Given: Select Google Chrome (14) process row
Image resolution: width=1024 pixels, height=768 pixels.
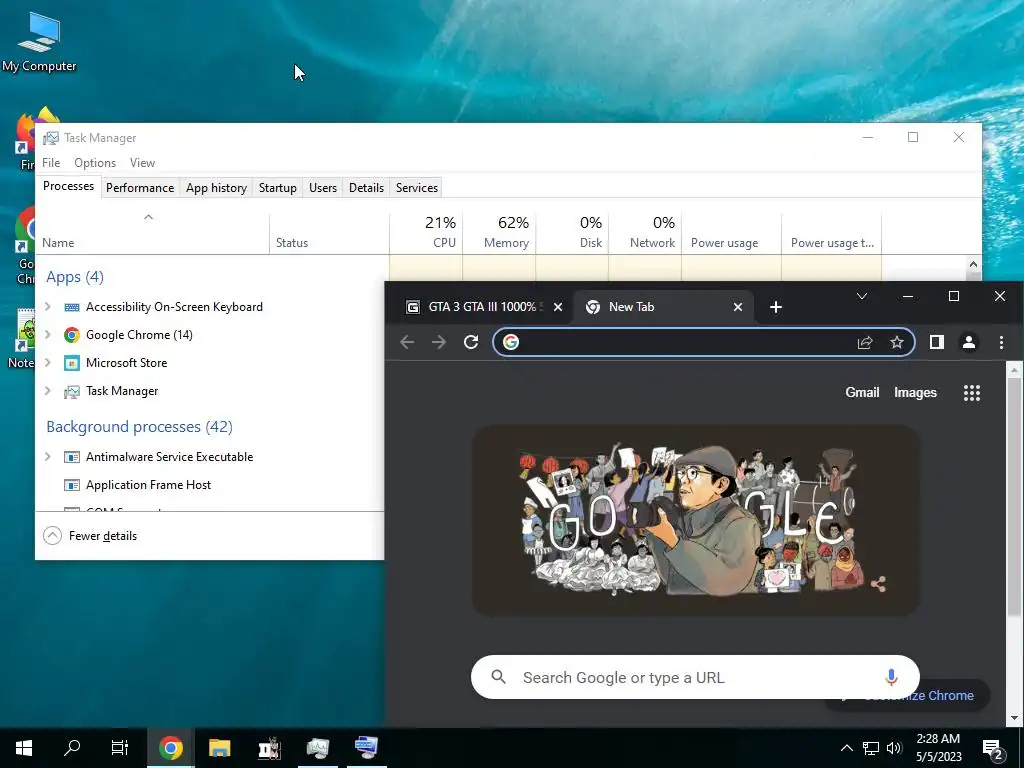Looking at the screenshot, I should (x=210, y=334).
